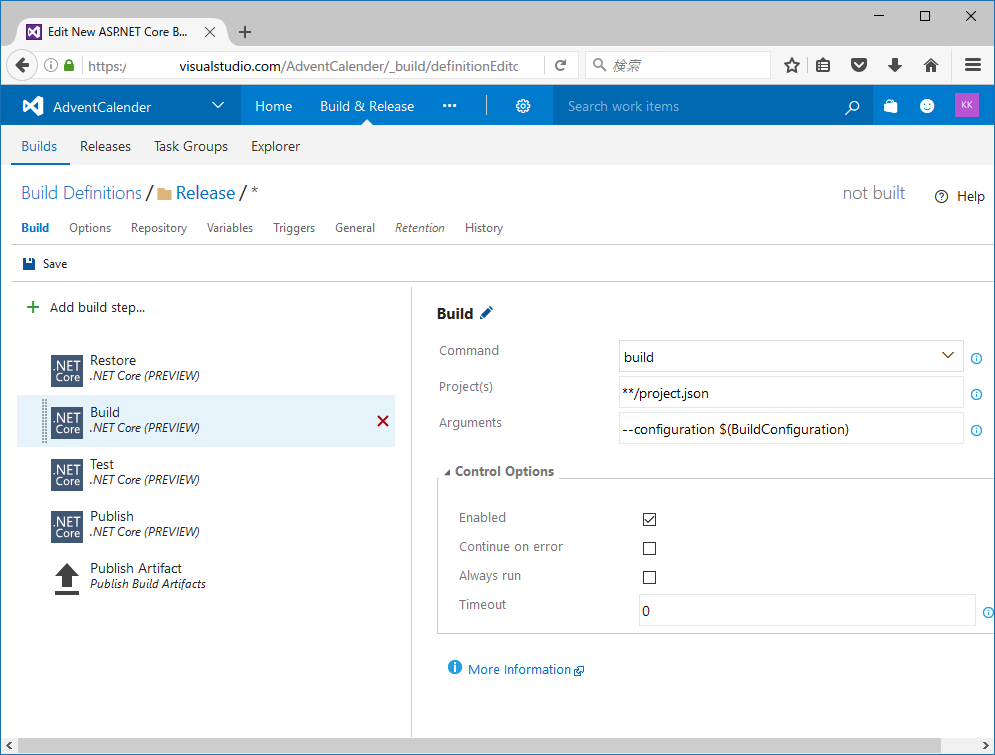Viewport: 995px width, 755px height.
Task: Switch to the Triggers tab
Action: point(294,228)
